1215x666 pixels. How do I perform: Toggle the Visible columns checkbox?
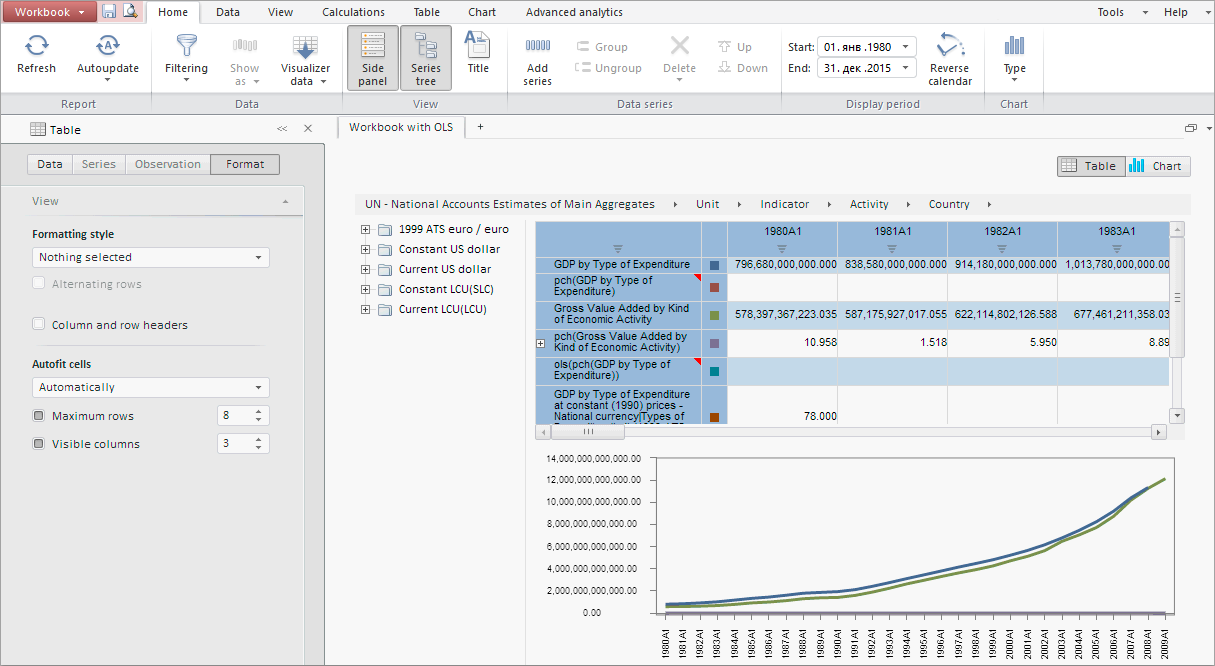39,444
